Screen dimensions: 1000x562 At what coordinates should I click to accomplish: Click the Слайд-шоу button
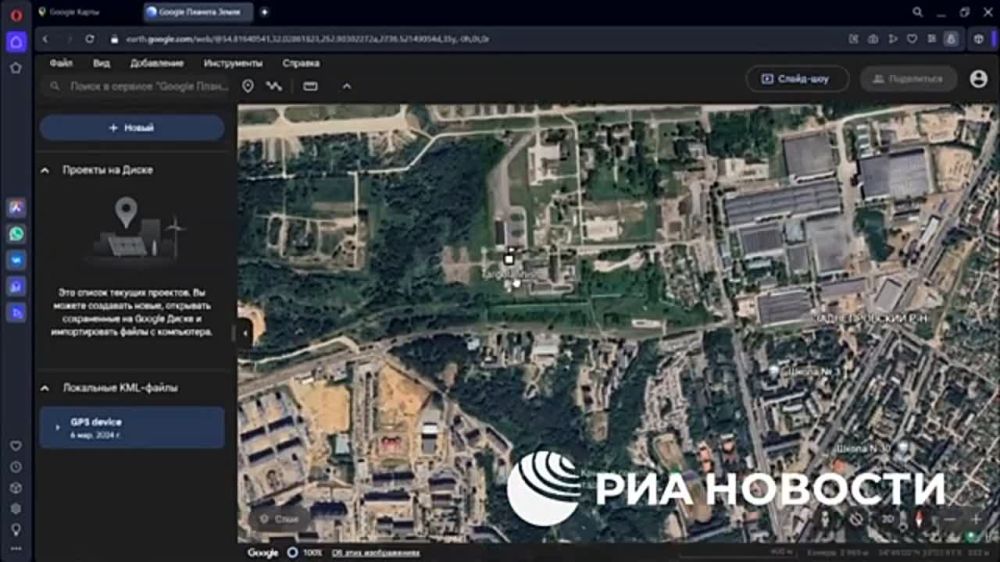click(797, 79)
